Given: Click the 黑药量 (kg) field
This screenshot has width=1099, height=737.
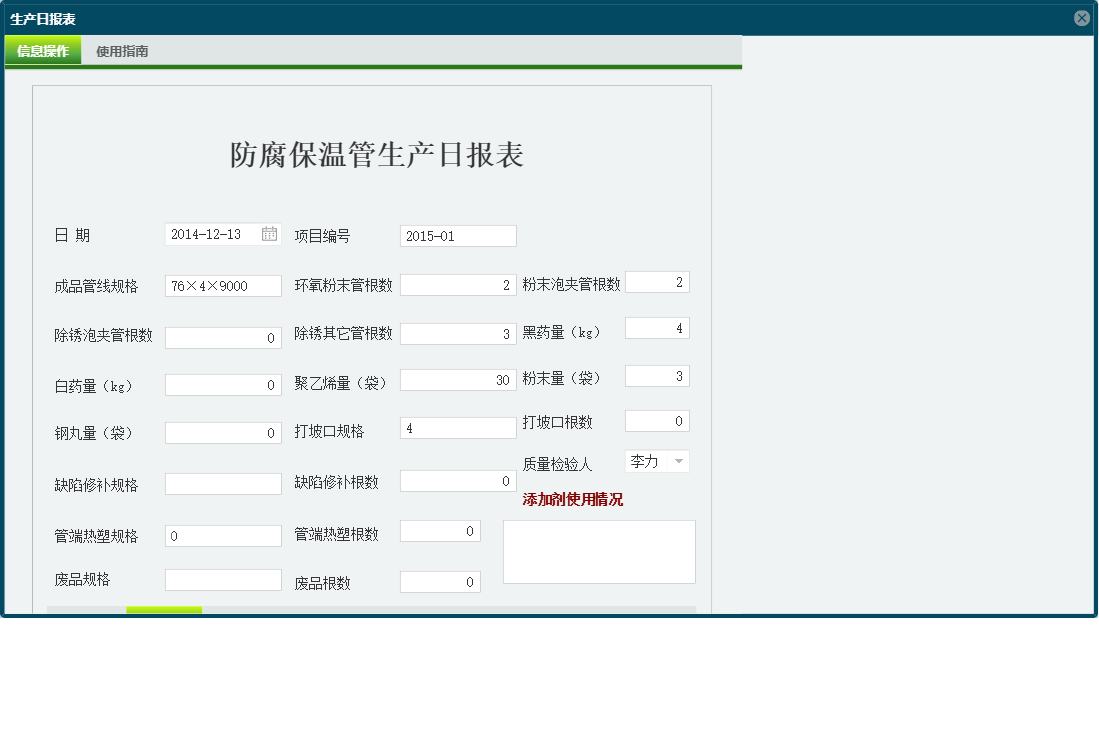Looking at the screenshot, I should tap(657, 328).
